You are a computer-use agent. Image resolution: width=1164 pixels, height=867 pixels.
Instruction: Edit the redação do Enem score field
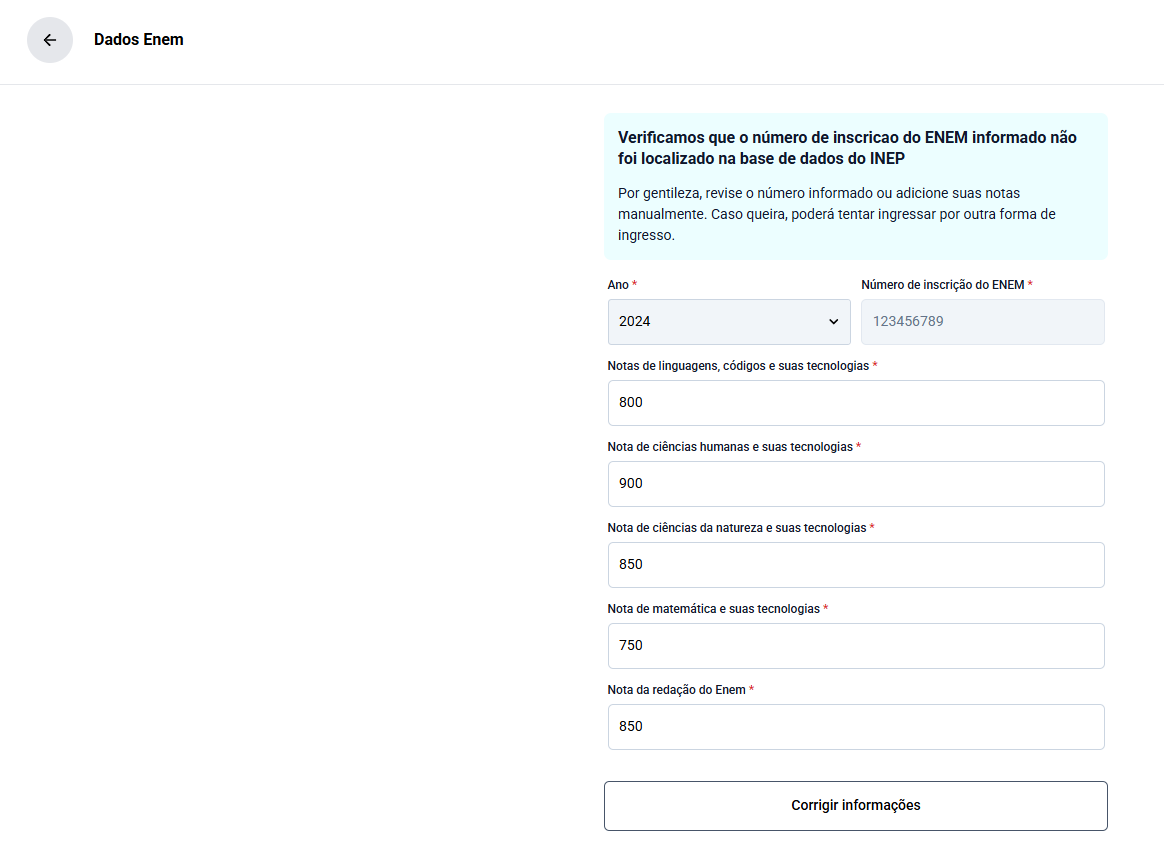point(856,726)
